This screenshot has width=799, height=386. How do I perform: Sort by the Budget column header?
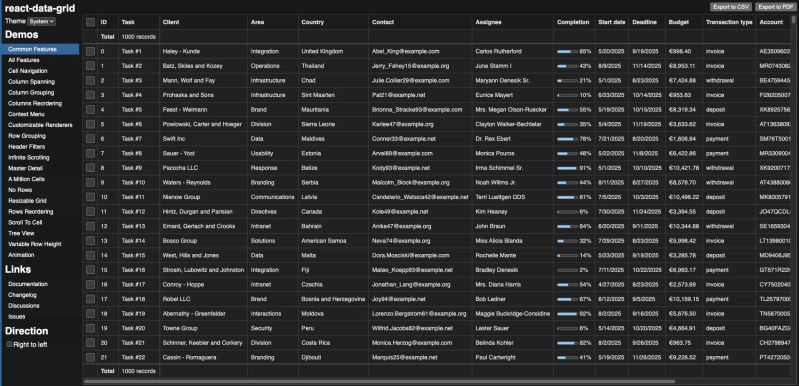pyautogui.click(x=684, y=22)
